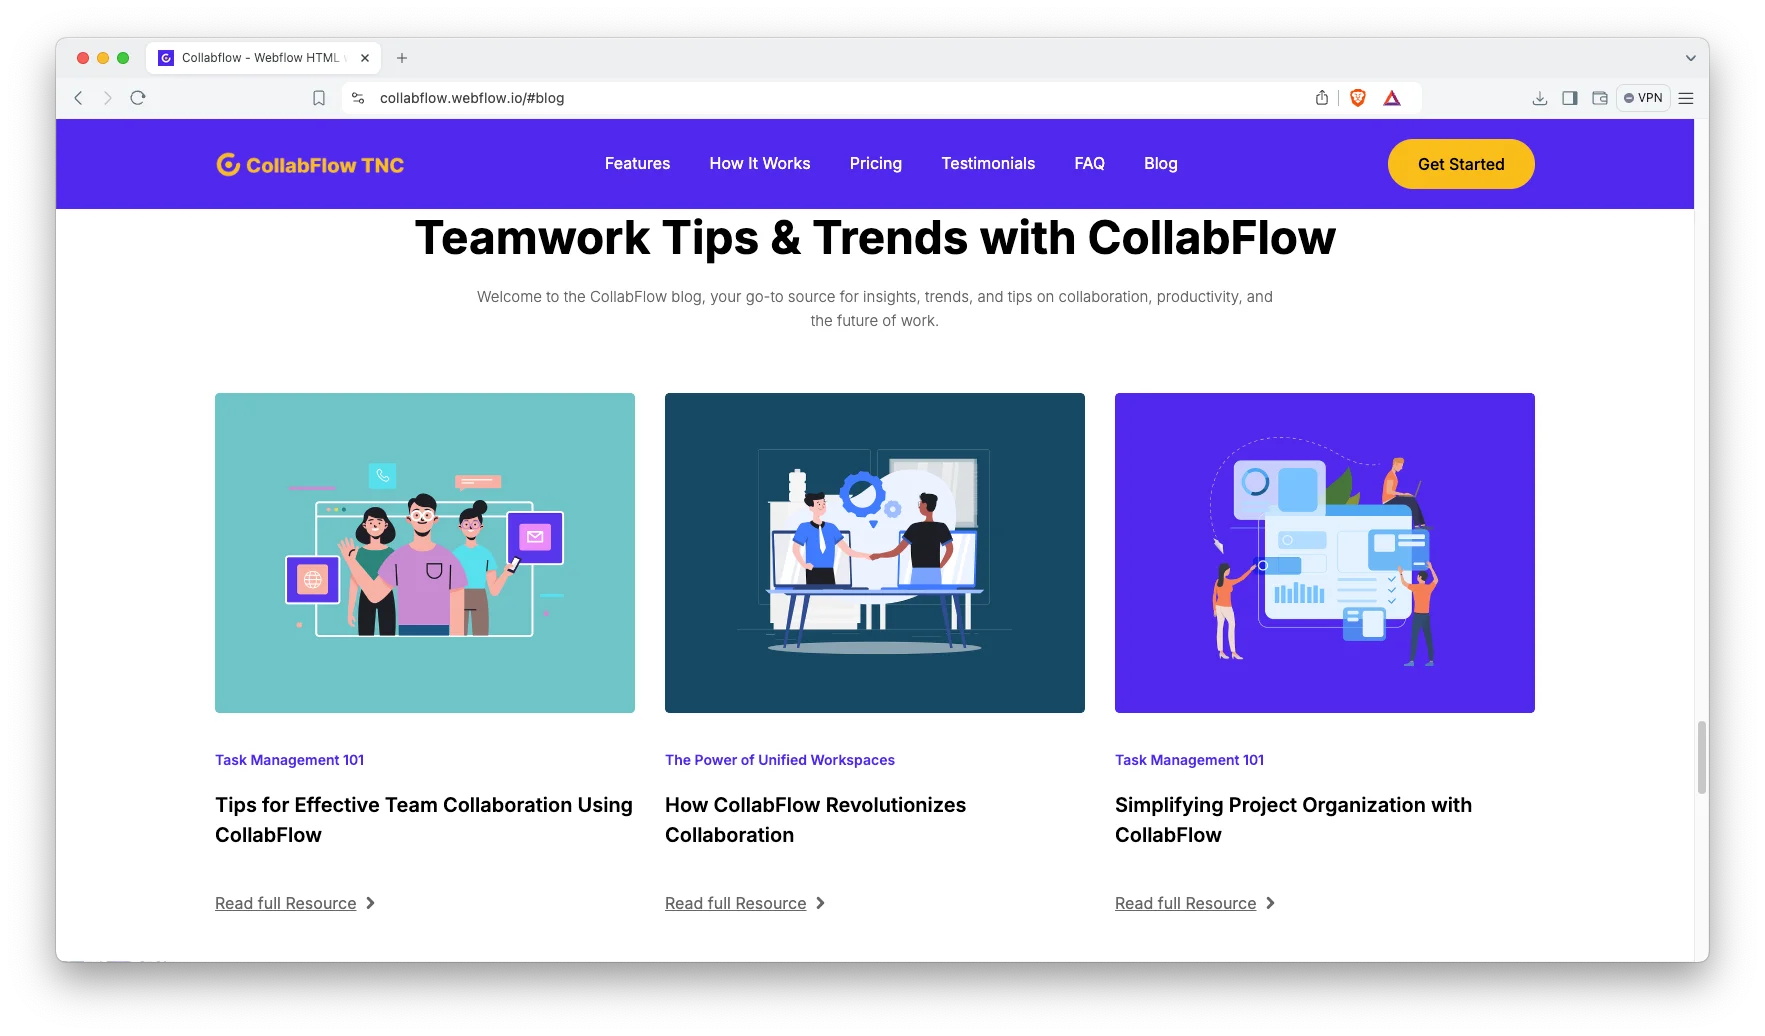Viewport: 1765px width, 1036px height.
Task: Go to Pricing in navigation
Action: tap(875, 164)
